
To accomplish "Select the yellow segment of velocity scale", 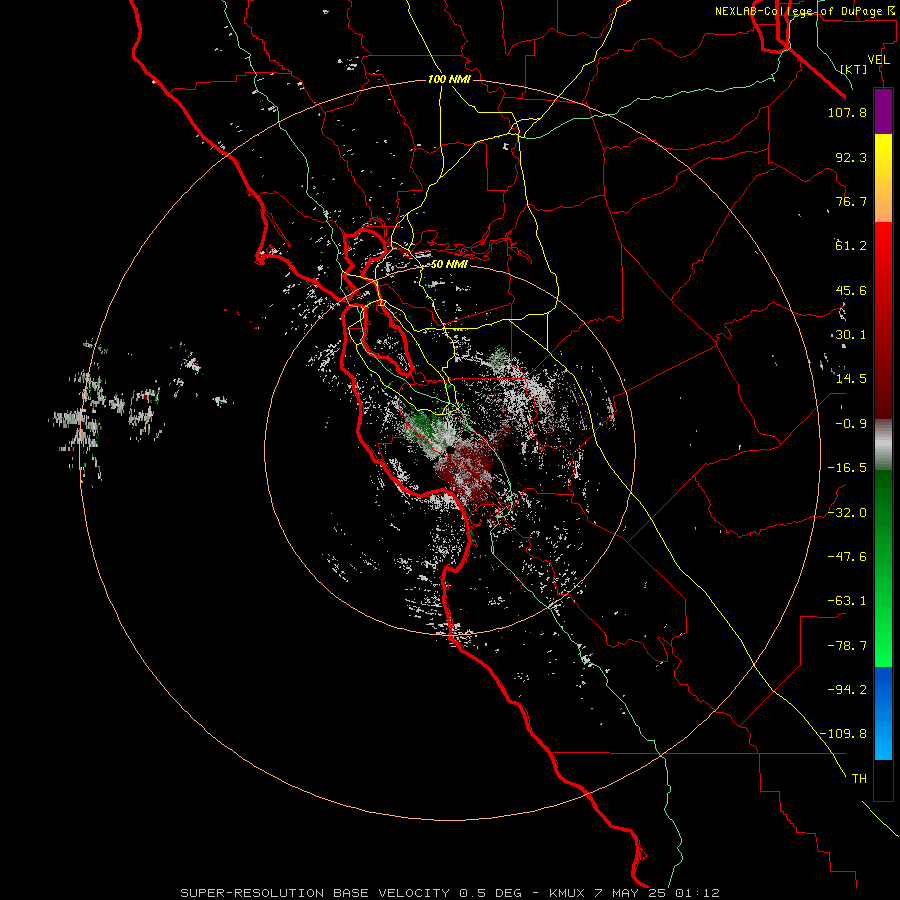I will [x=883, y=177].
